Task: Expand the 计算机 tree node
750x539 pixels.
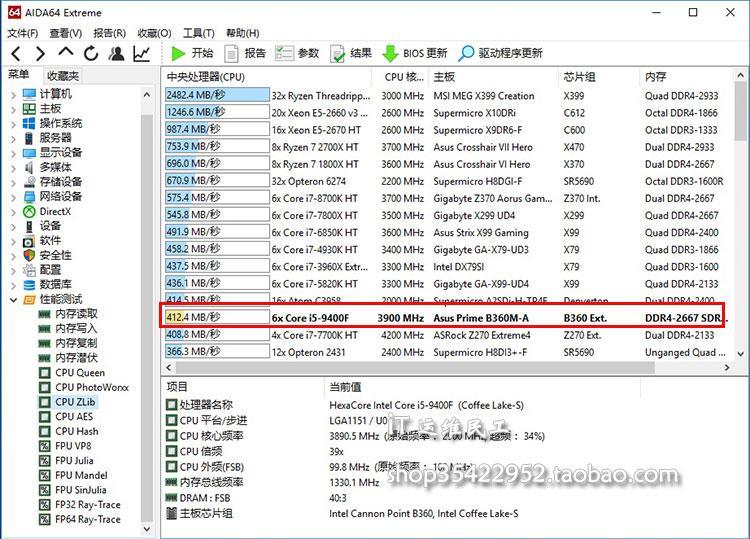Action: pyautogui.click(x=13, y=94)
